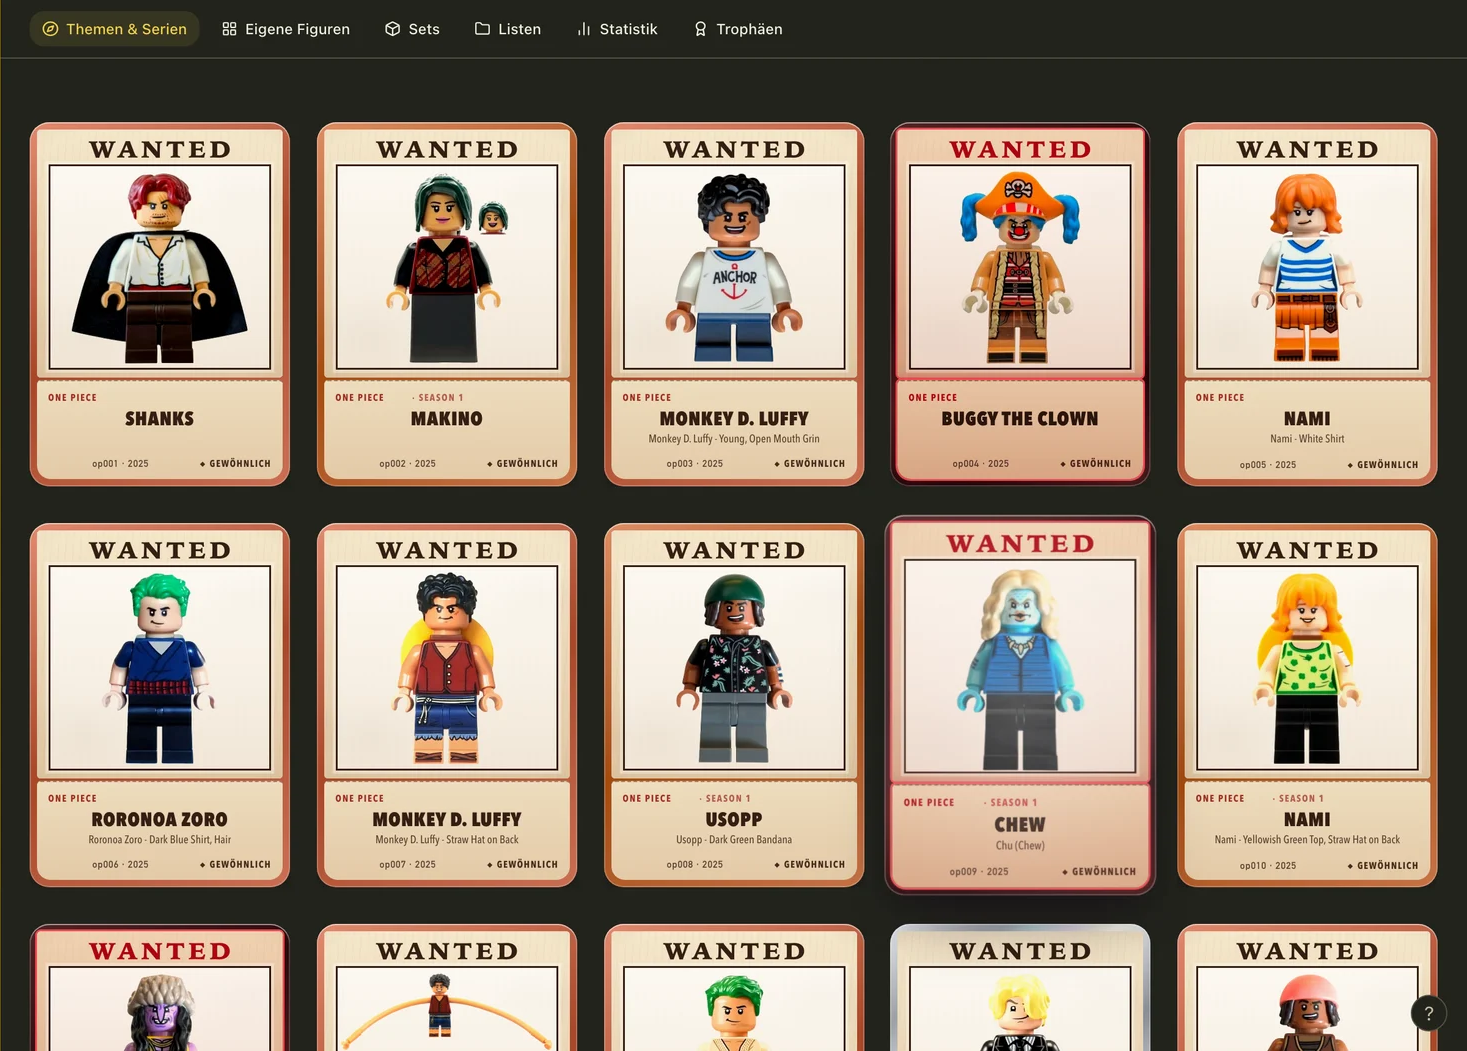Click the text 'Monkey D. Luffy - Straw Hat on Back'

(447, 840)
